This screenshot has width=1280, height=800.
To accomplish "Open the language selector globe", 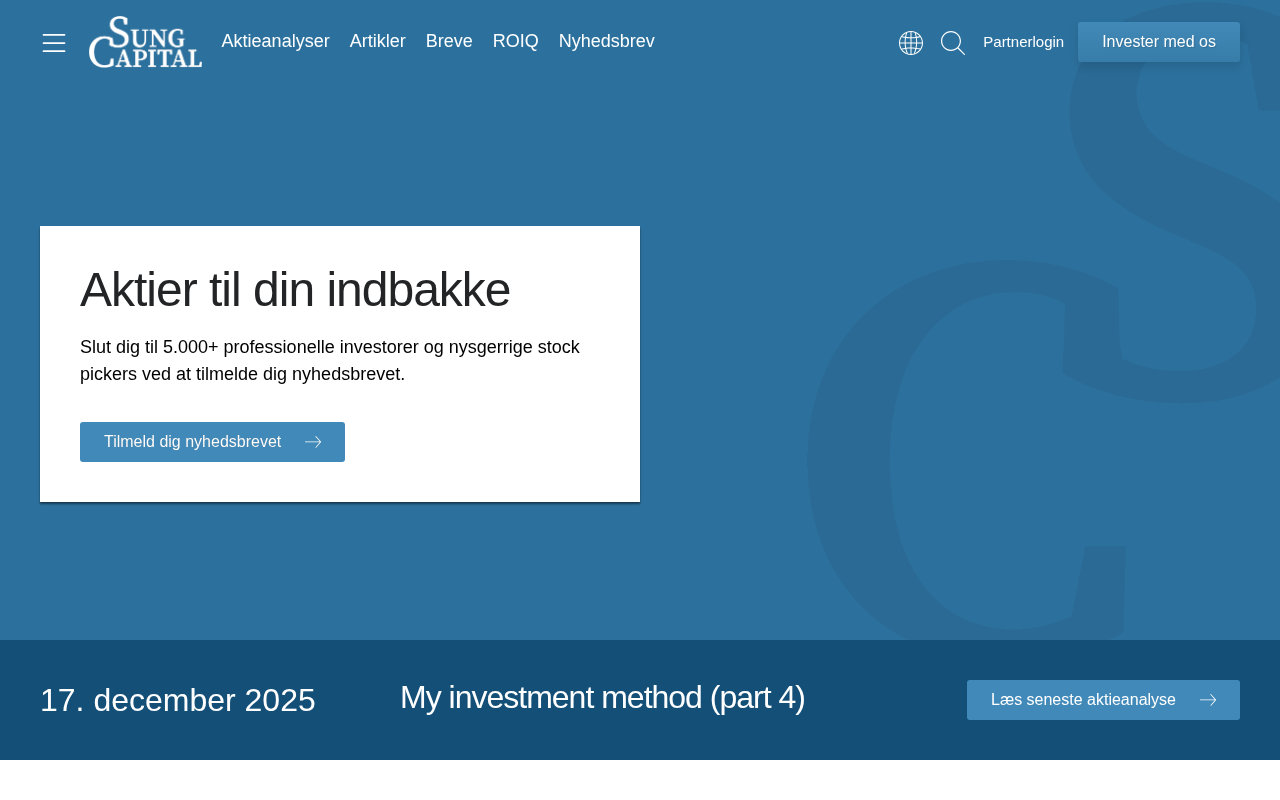I will click(911, 43).
